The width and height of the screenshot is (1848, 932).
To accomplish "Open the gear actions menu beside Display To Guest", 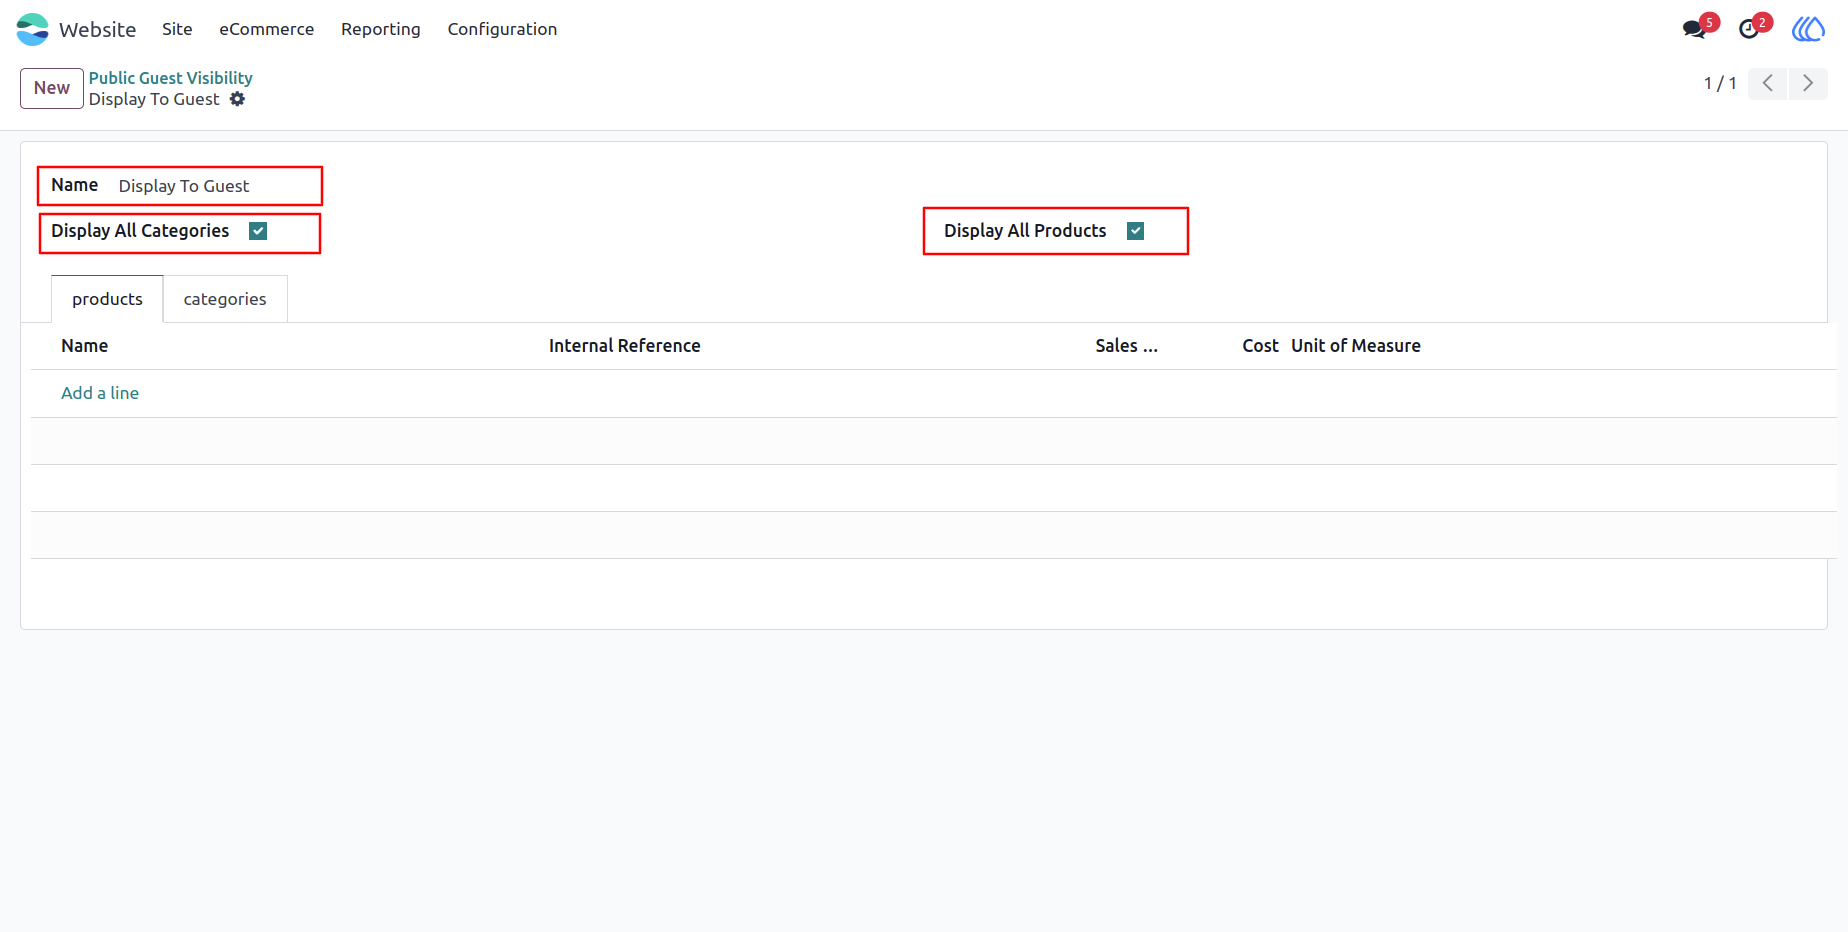I will click(x=237, y=99).
